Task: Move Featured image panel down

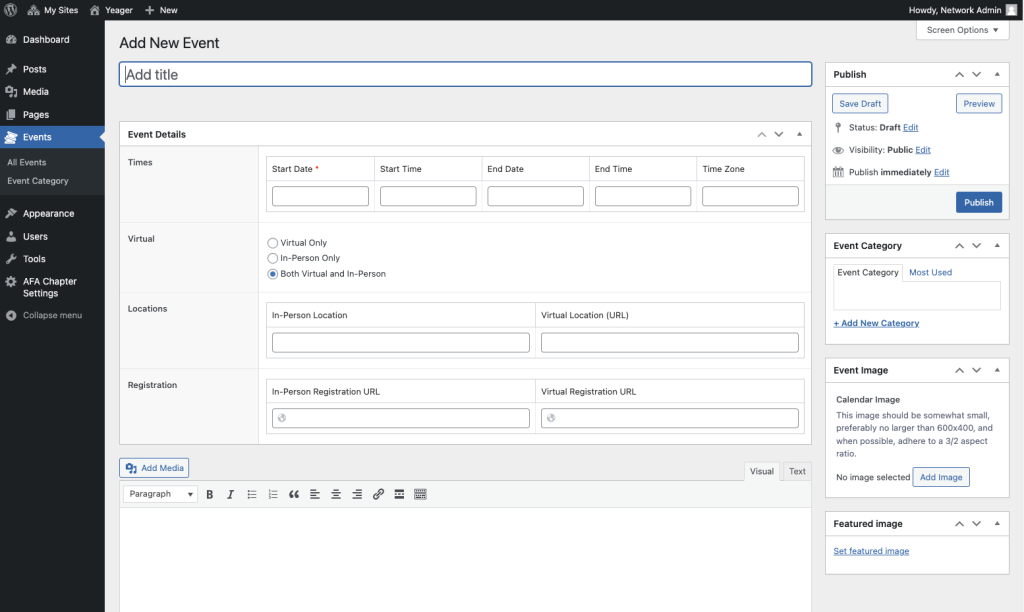Action: pos(976,524)
